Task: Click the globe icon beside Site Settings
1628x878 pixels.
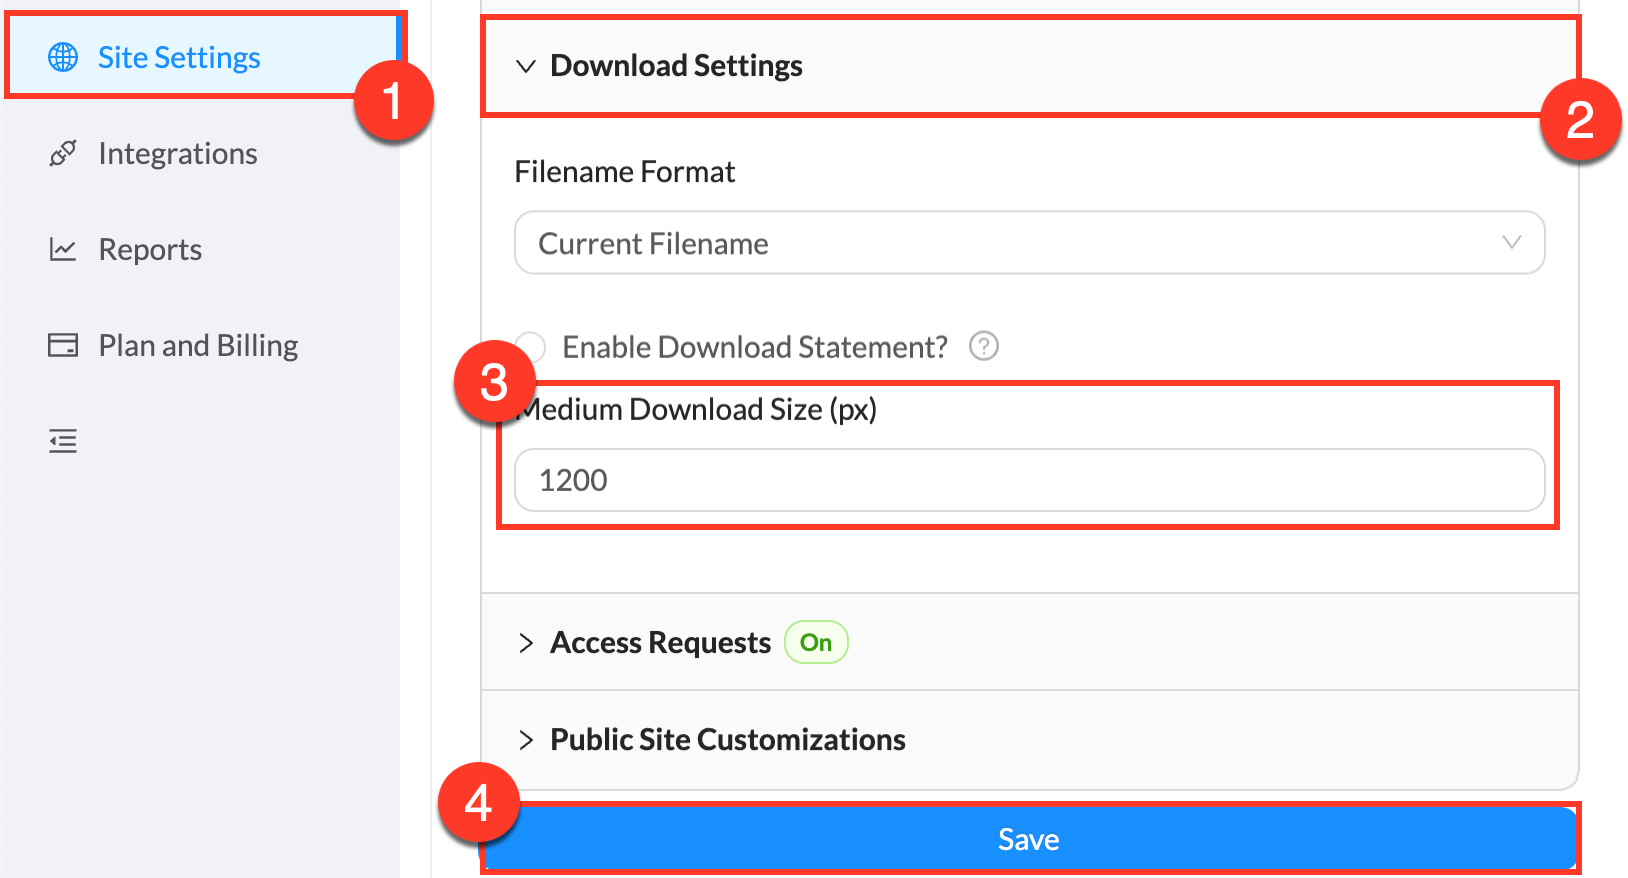Action: pos(63,57)
